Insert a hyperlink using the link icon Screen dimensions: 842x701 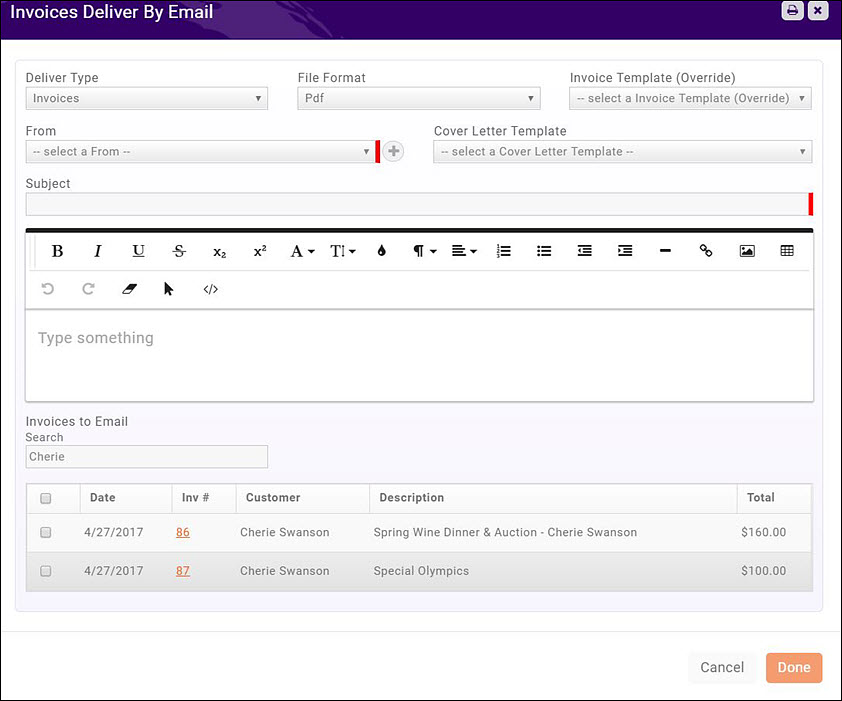coord(705,251)
